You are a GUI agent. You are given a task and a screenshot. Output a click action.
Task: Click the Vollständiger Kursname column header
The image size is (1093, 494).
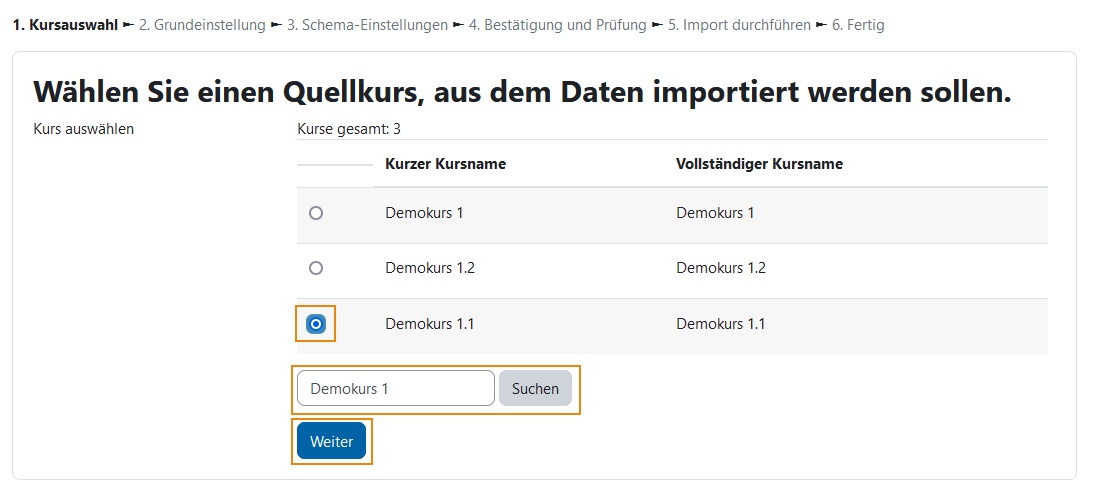pos(759,164)
